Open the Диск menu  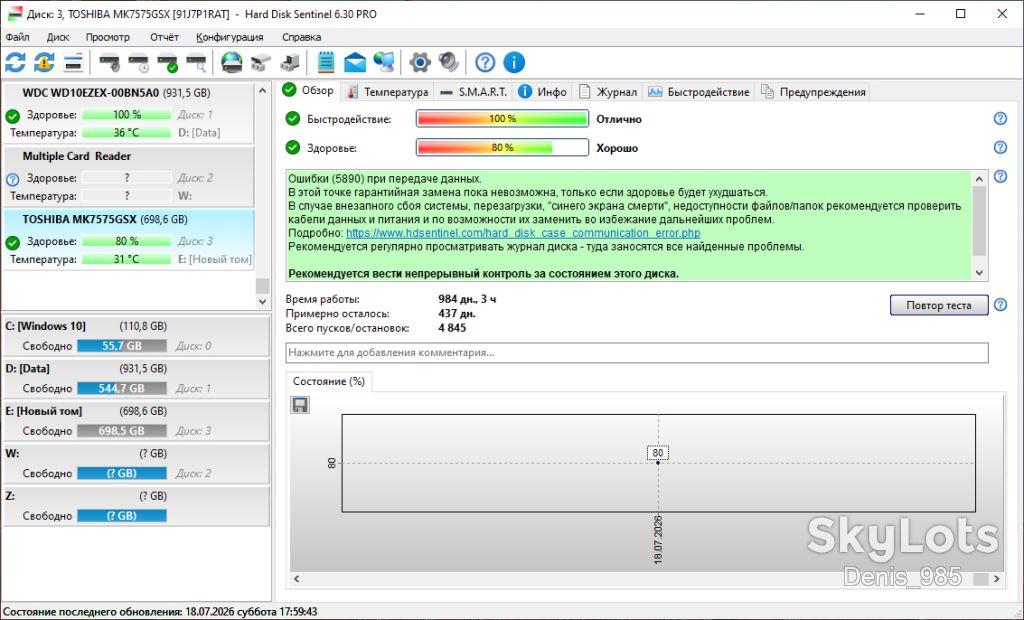(x=57, y=37)
